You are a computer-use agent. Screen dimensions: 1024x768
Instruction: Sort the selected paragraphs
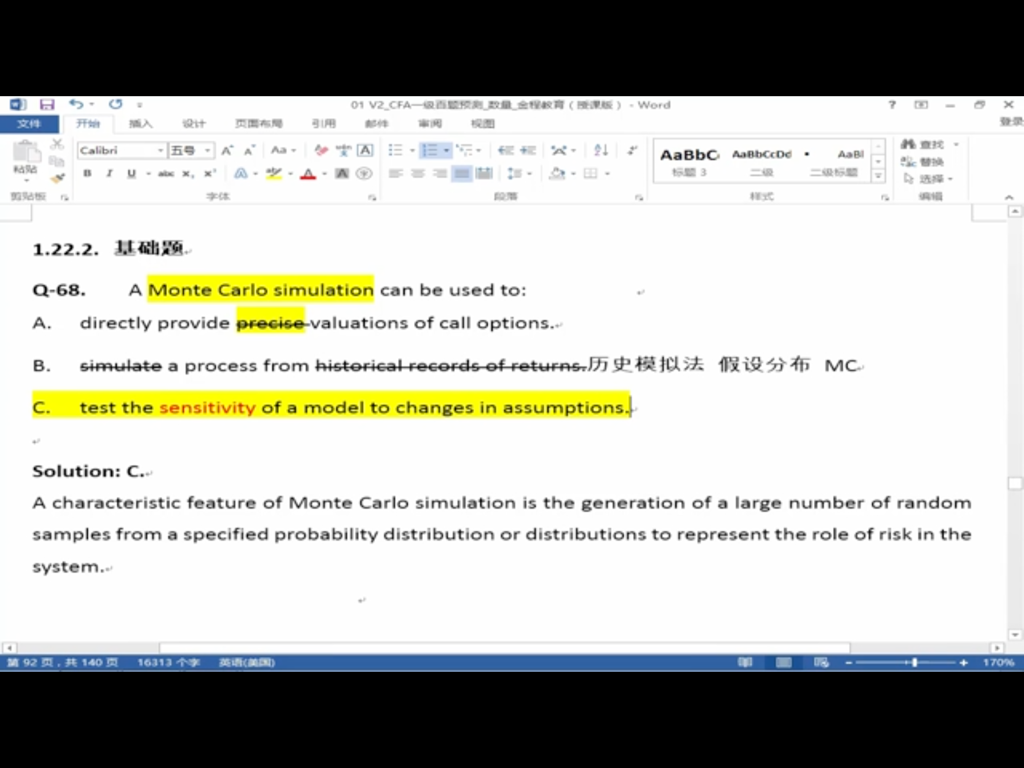point(601,151)
